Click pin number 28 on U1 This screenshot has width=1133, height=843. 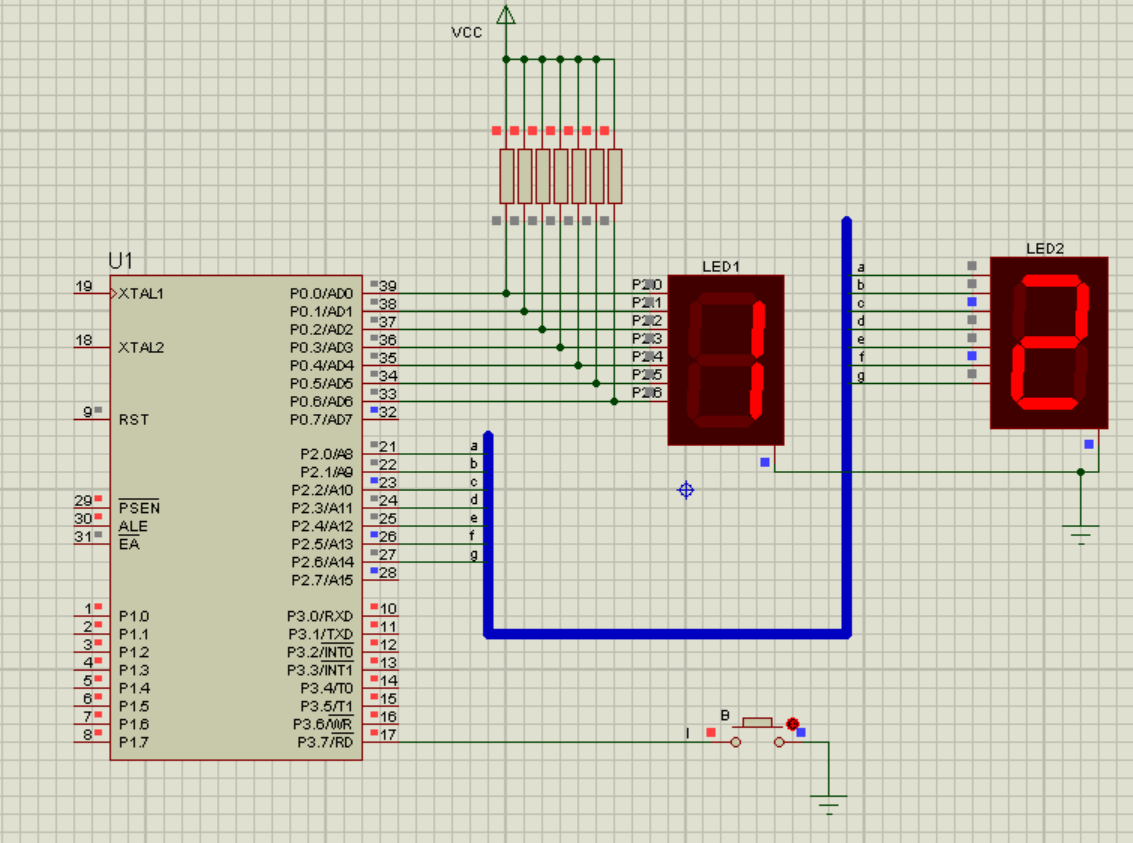click(x=388, y=572)
